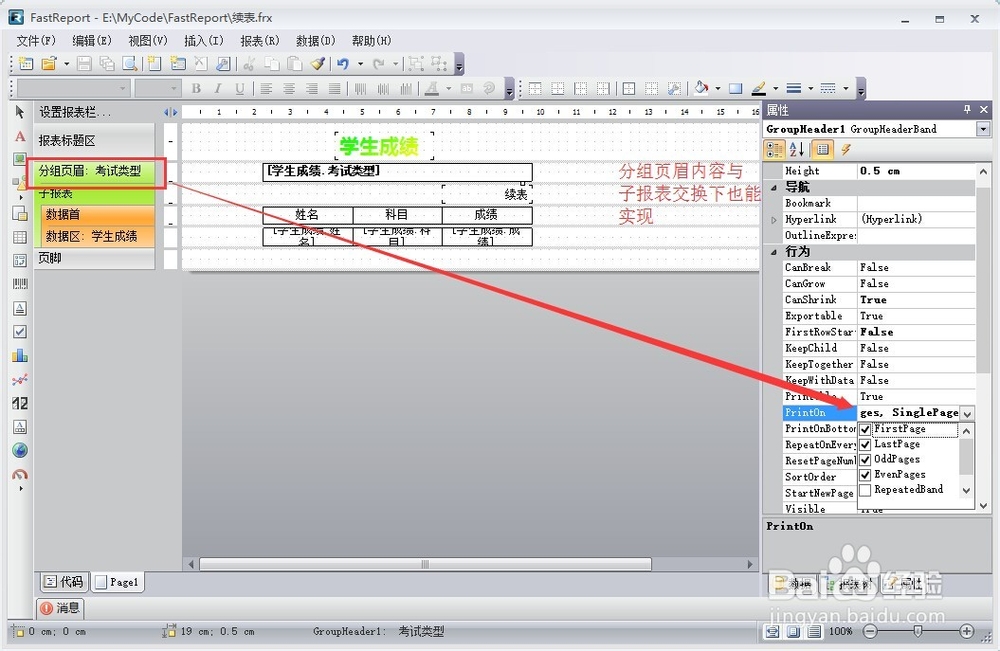Open the 文件(F) menu

36,41
